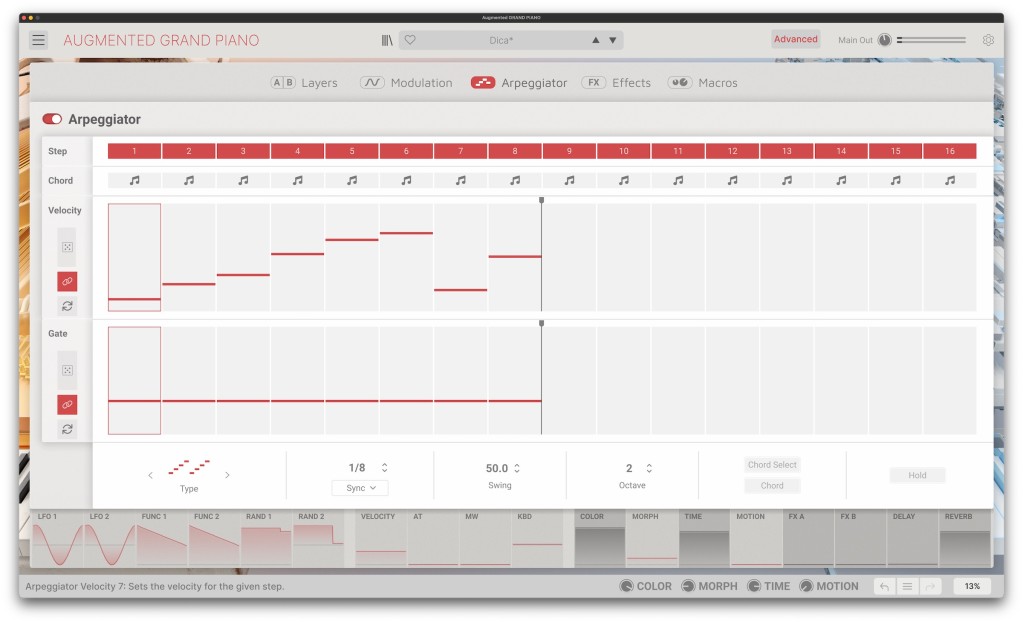The width and height of the screenshot is (1023, 623).
Task: Select the LFO 1 modulation thumbnail
Action: click(x=57, y=540)
